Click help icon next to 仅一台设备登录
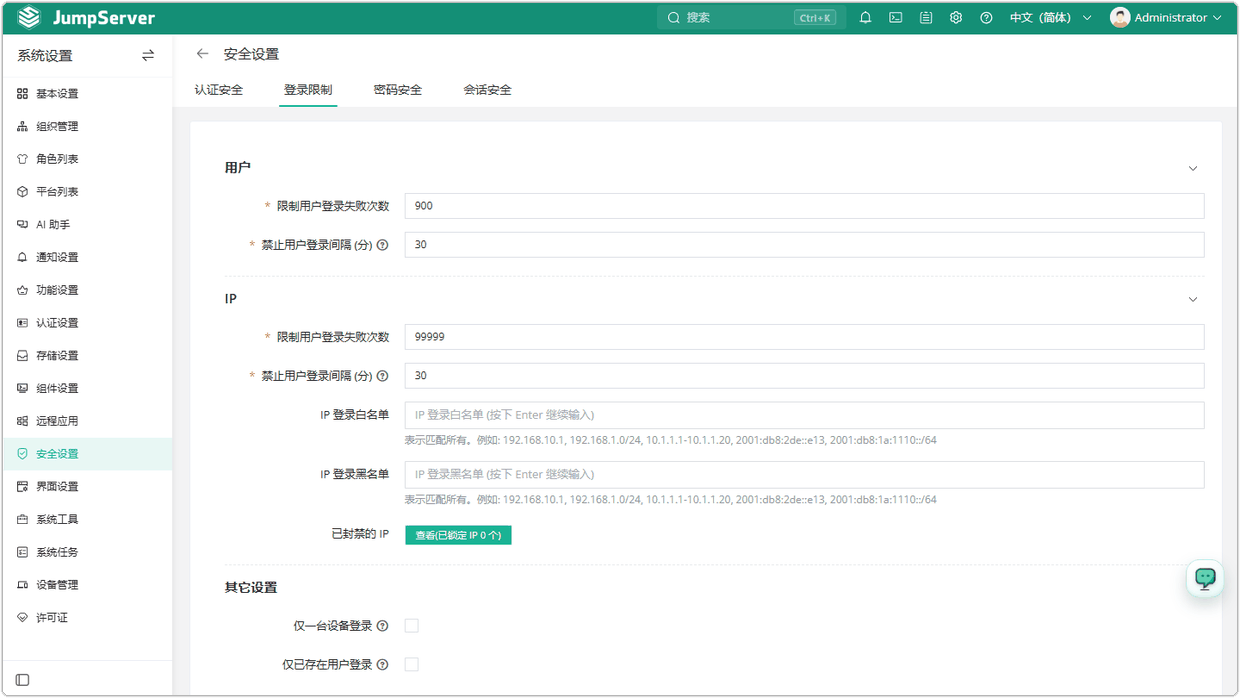This screenshot has width=1240, height=698. point(382,626)
